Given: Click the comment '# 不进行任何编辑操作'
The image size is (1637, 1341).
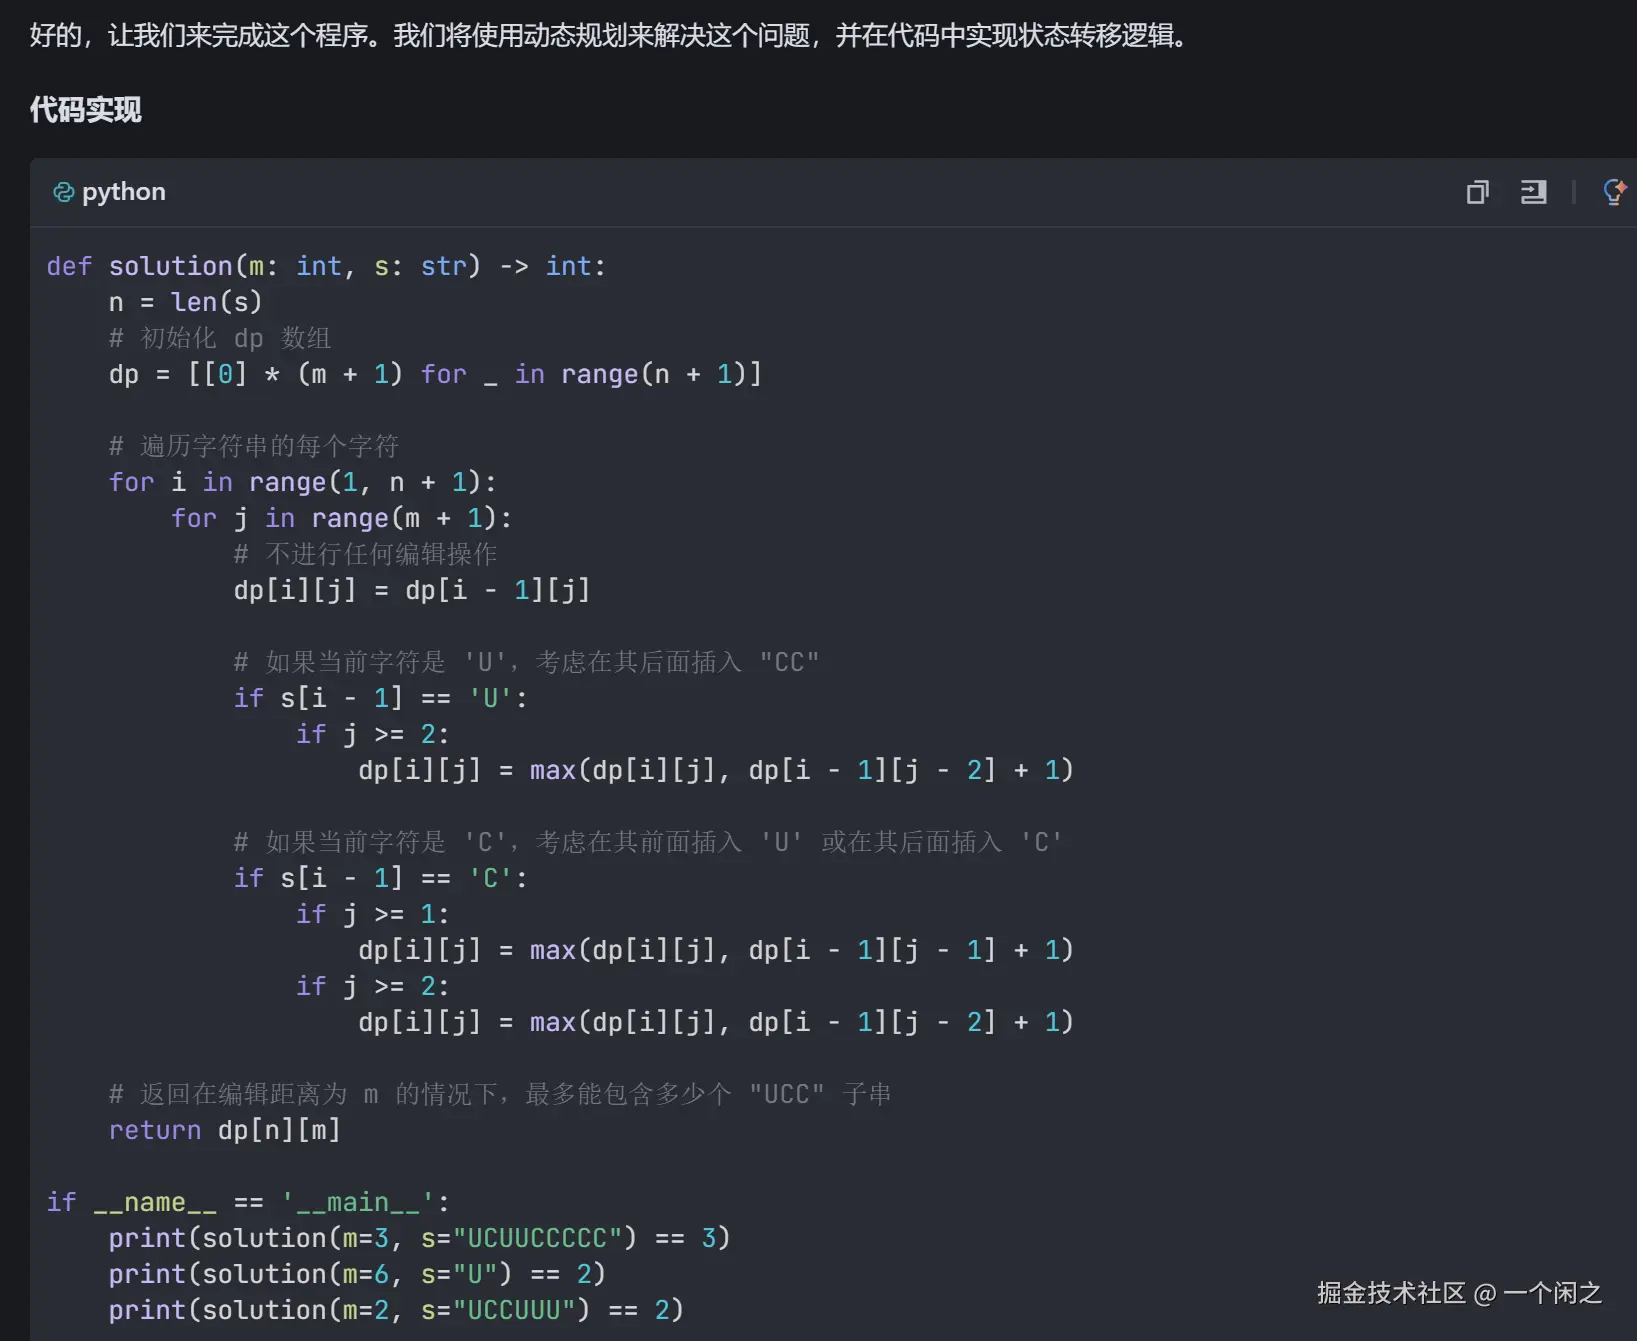Looking at the screenshot, I should point(365,554).
